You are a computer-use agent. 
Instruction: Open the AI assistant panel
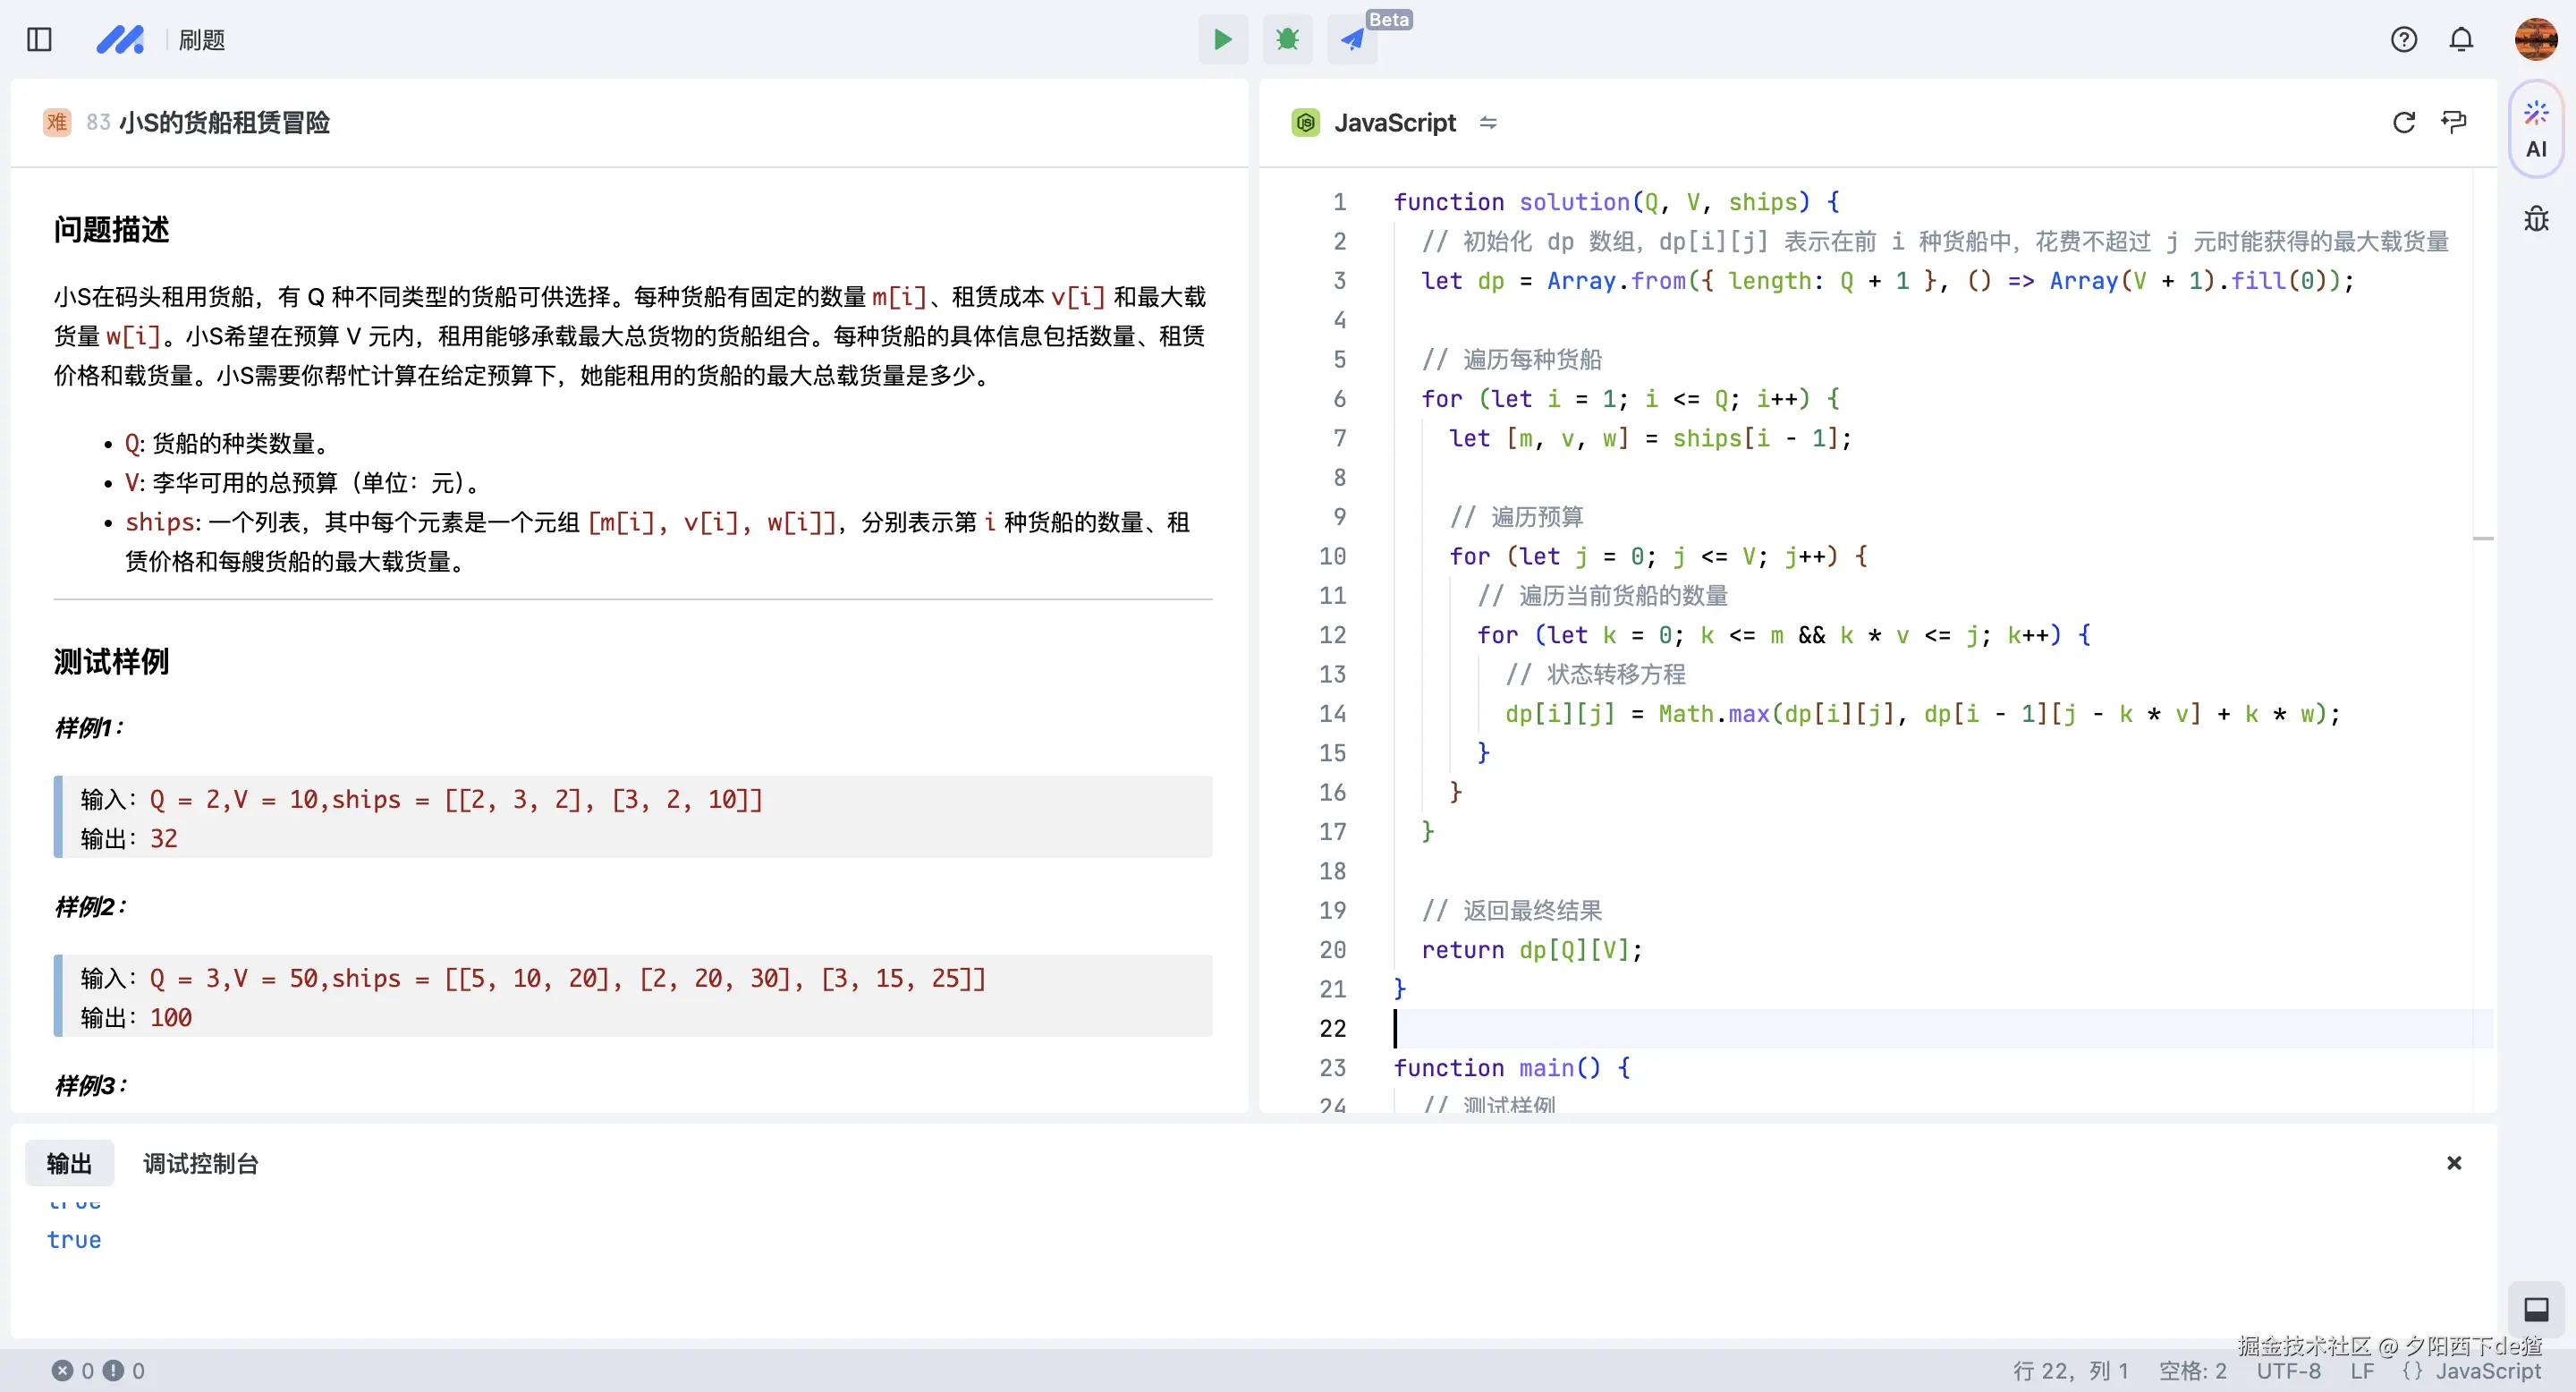click(2535, 130)
